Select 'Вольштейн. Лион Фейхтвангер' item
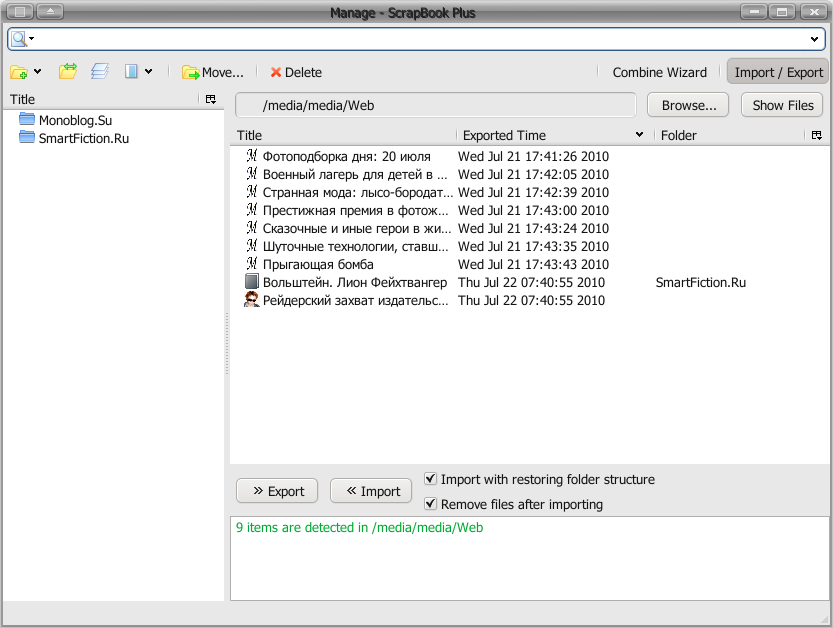The image size is (833, 628). coord(355,283)
